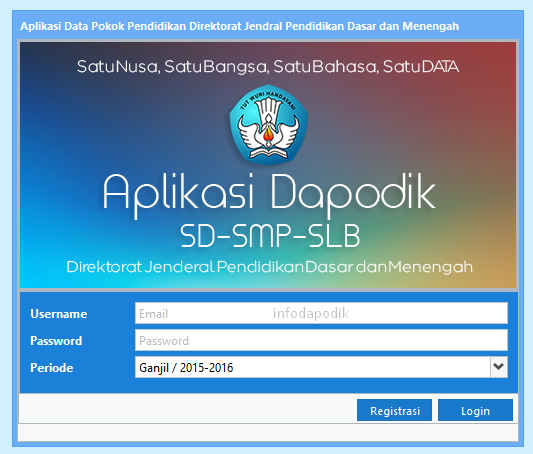Click the Username label

59,314
